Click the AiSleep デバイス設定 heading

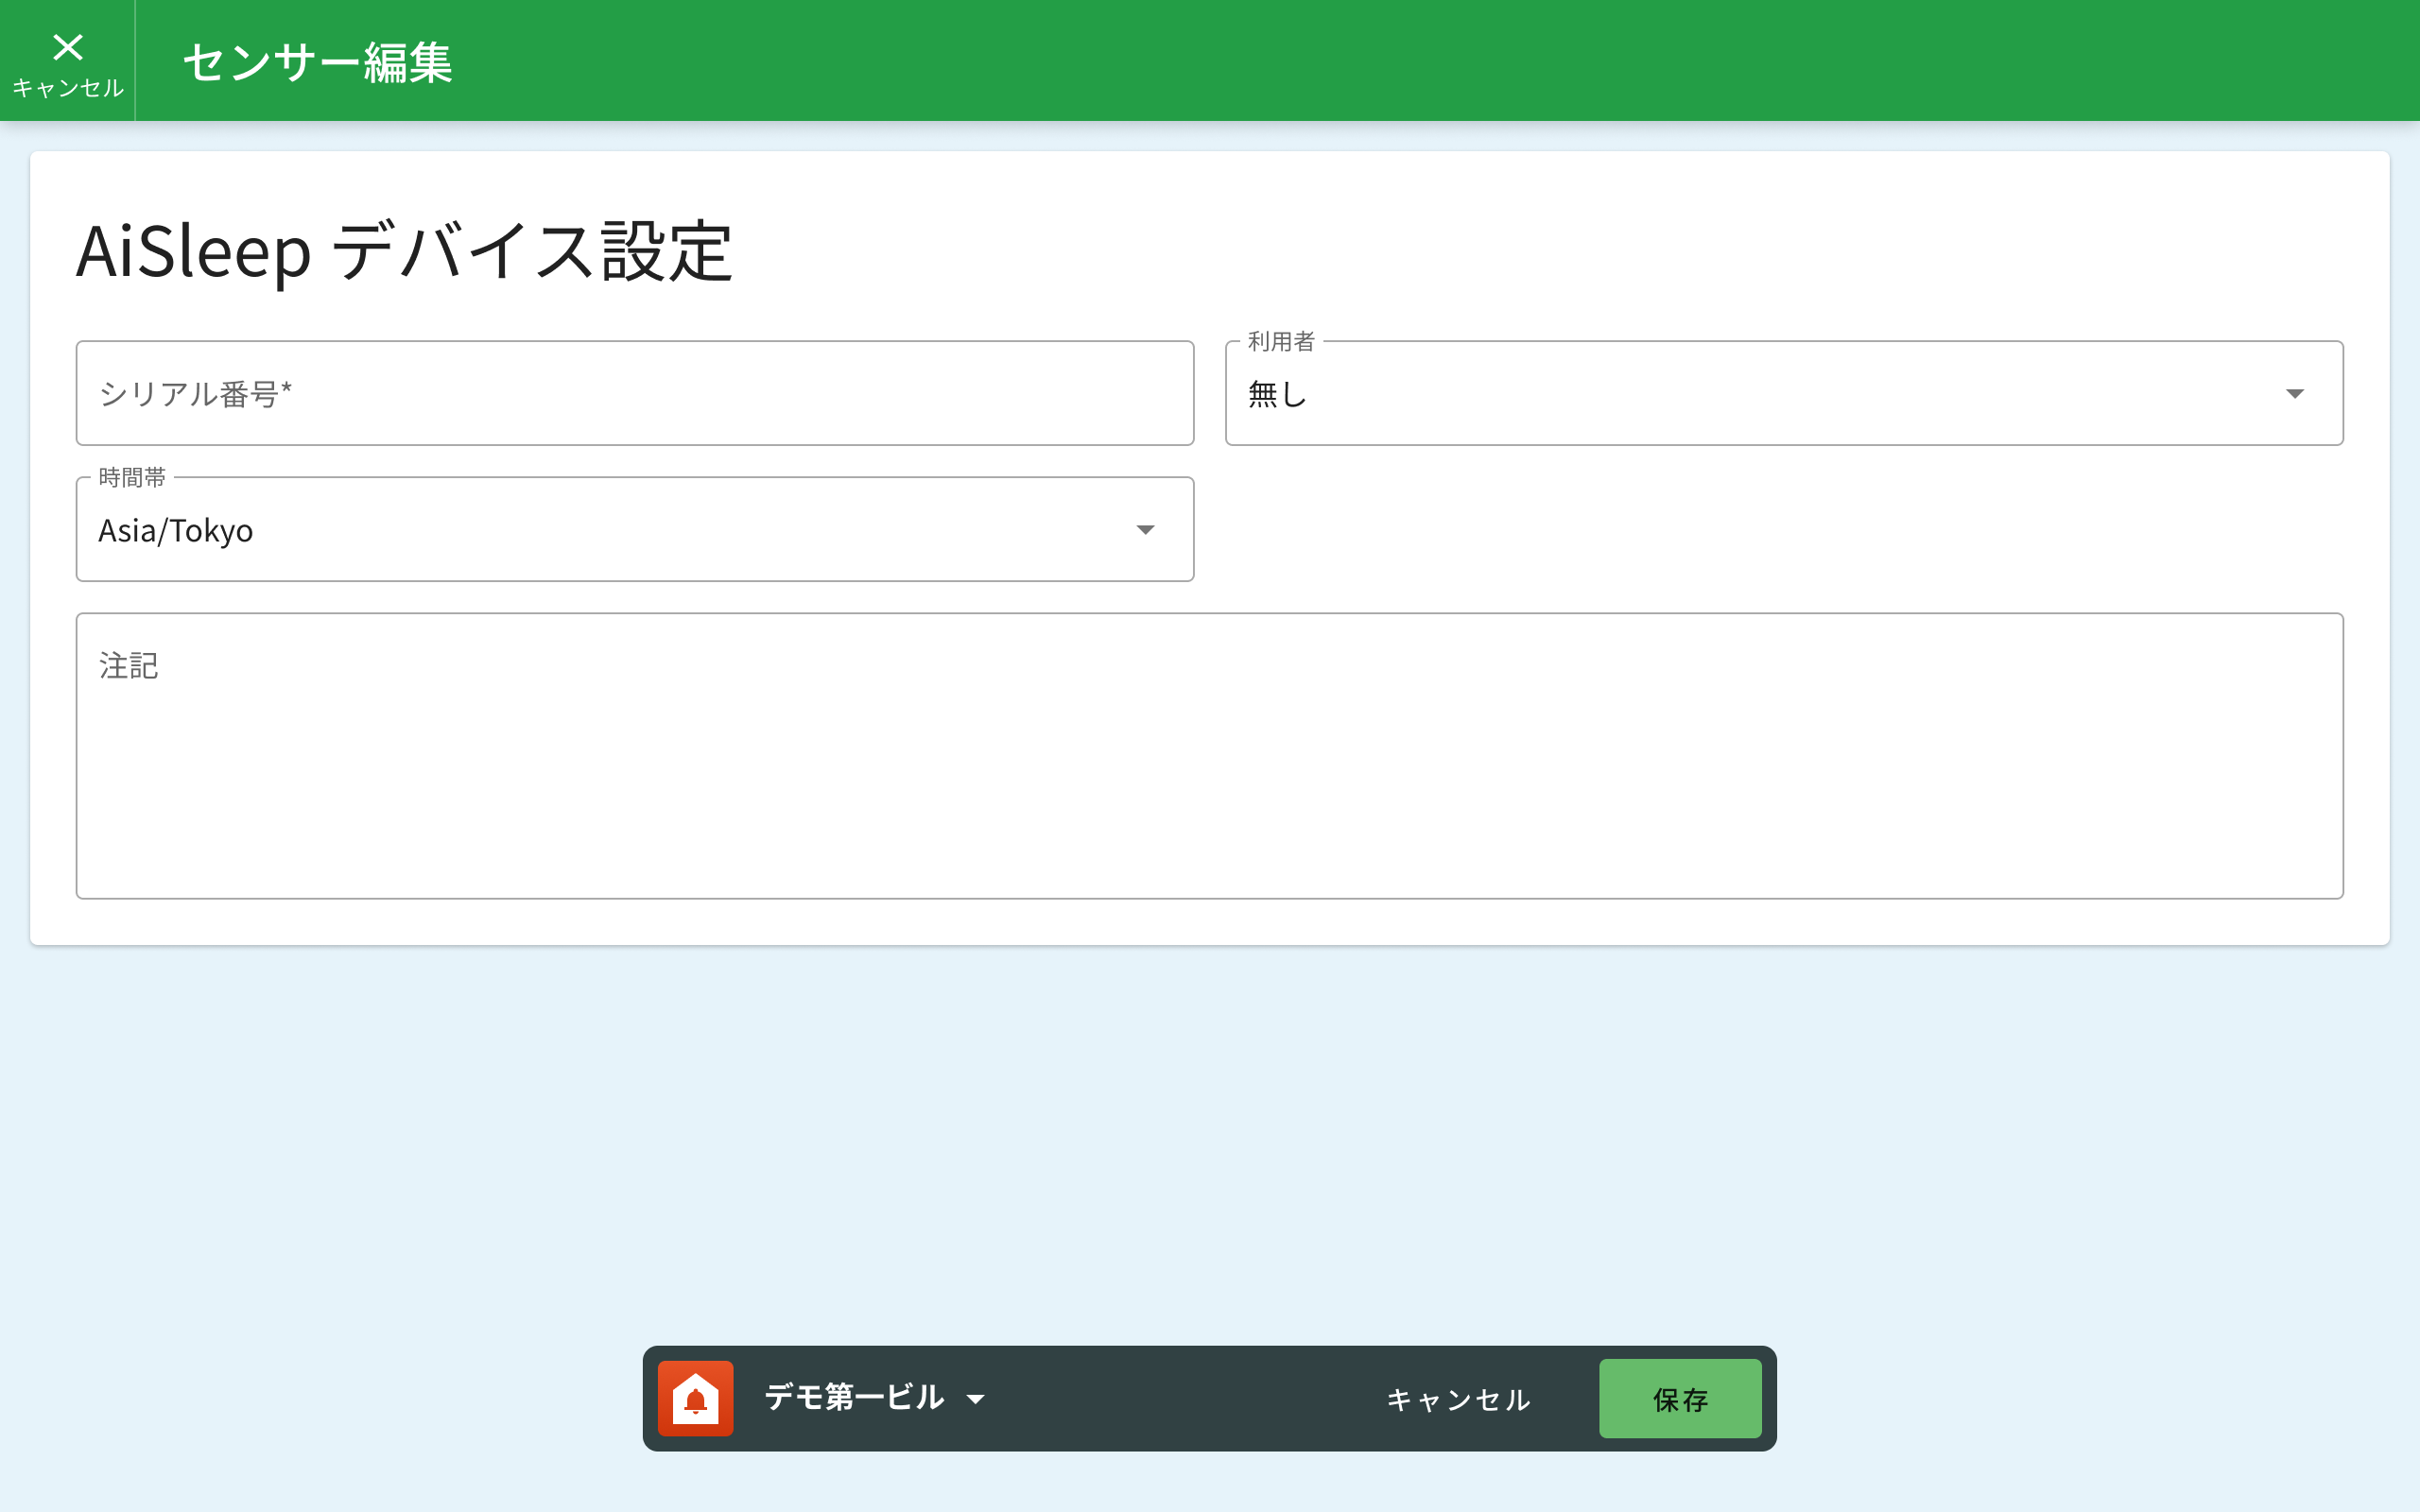405,251
